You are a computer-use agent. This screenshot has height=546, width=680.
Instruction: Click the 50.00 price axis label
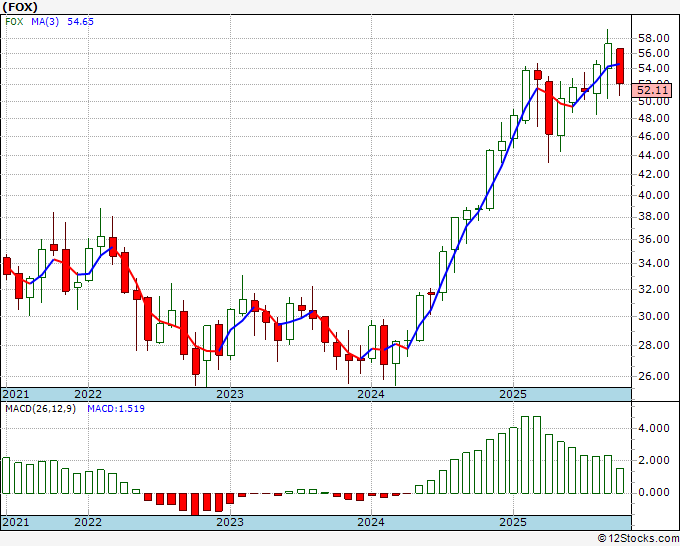pyautogui.click(x=654, y=101)
